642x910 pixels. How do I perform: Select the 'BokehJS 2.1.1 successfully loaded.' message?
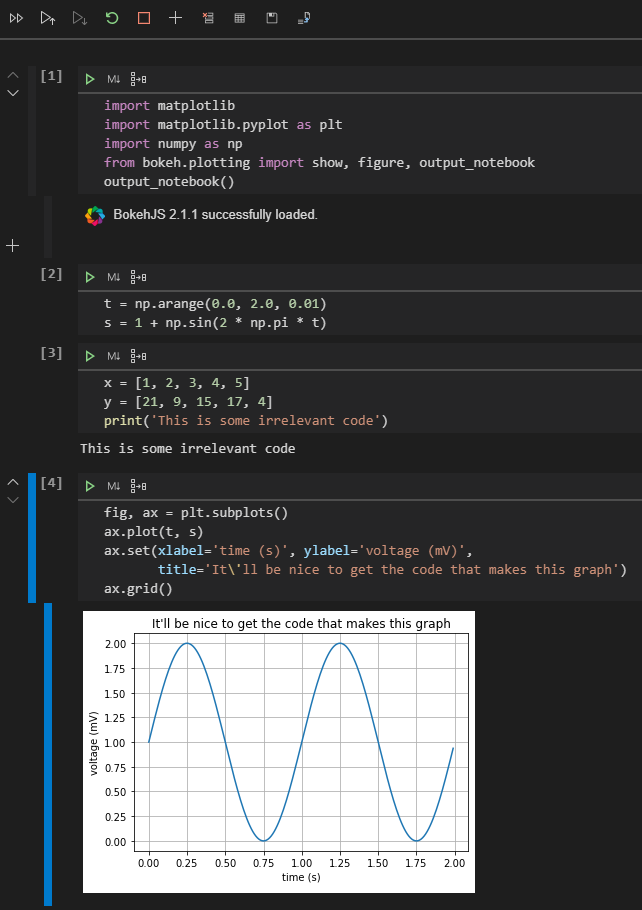(x=215, y=215)
